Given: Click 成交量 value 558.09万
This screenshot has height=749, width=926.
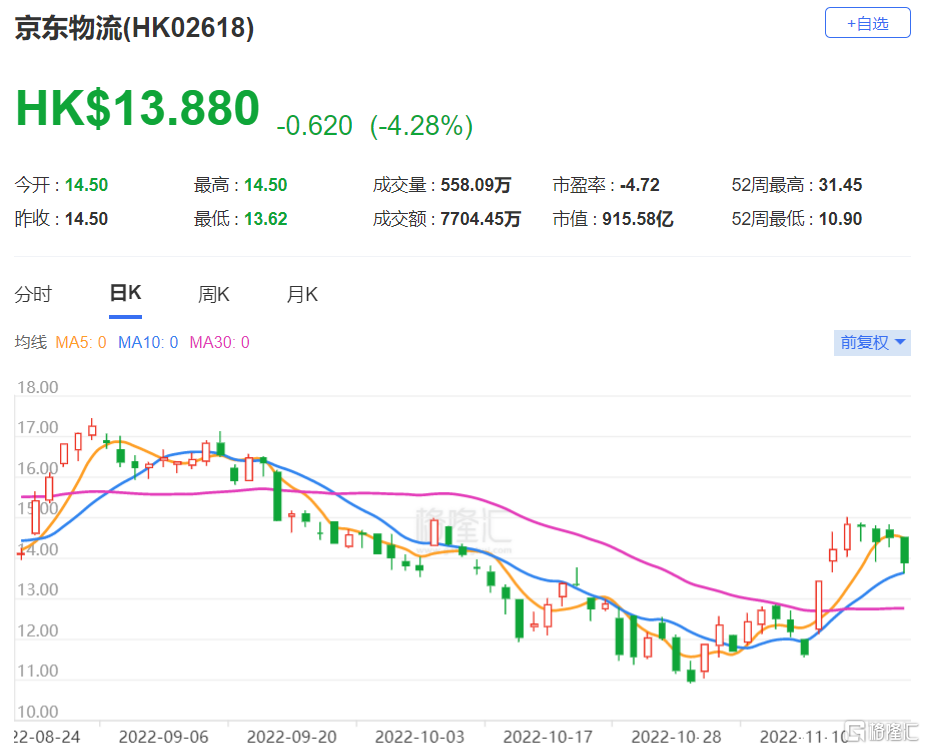Looking at the screenshot, I should click(x=475, y=185).
